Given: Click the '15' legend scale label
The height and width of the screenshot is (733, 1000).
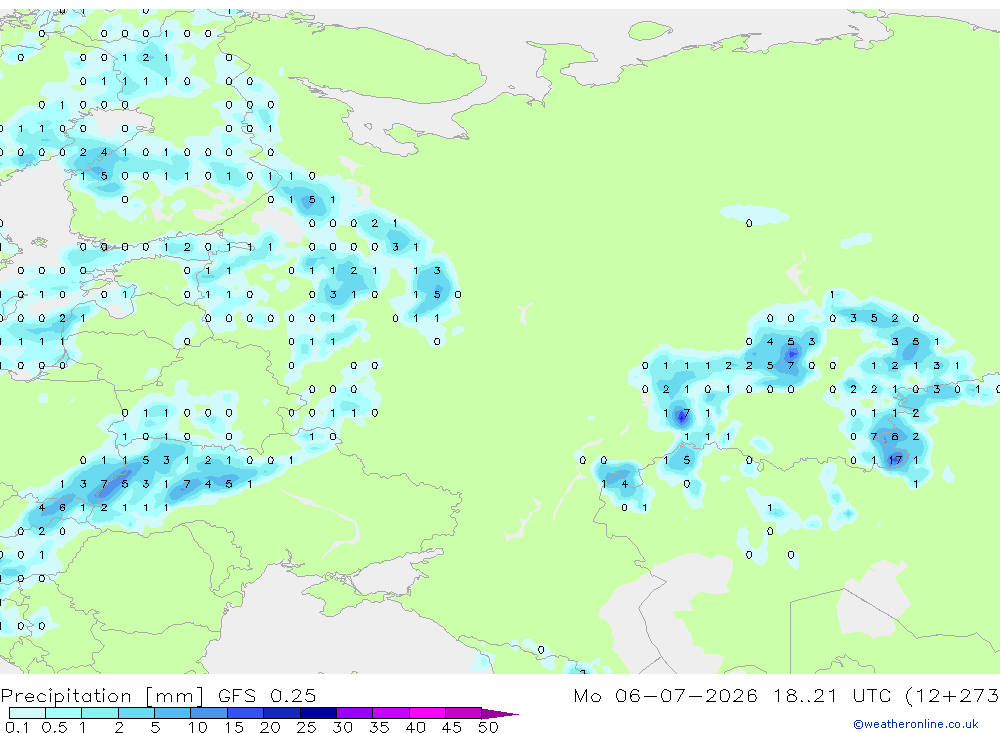Looking at the screenshot, I should pyautogui.click(x=234, y=727).
